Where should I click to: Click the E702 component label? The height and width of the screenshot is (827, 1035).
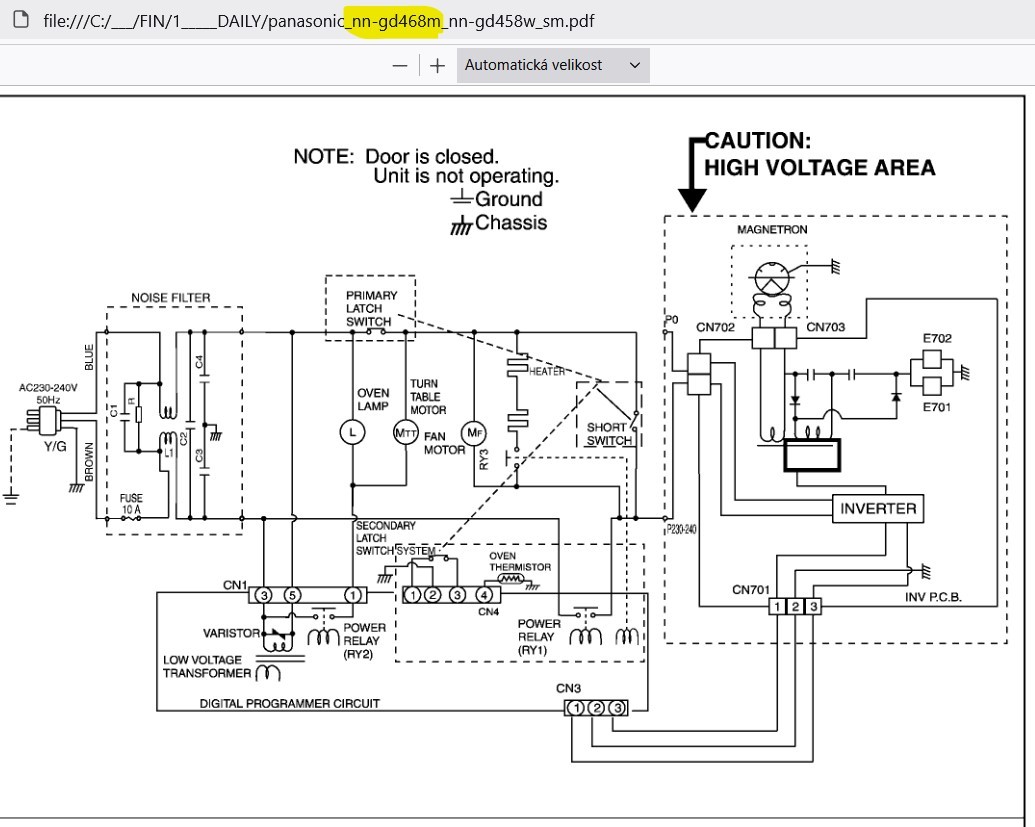[937, 339]
